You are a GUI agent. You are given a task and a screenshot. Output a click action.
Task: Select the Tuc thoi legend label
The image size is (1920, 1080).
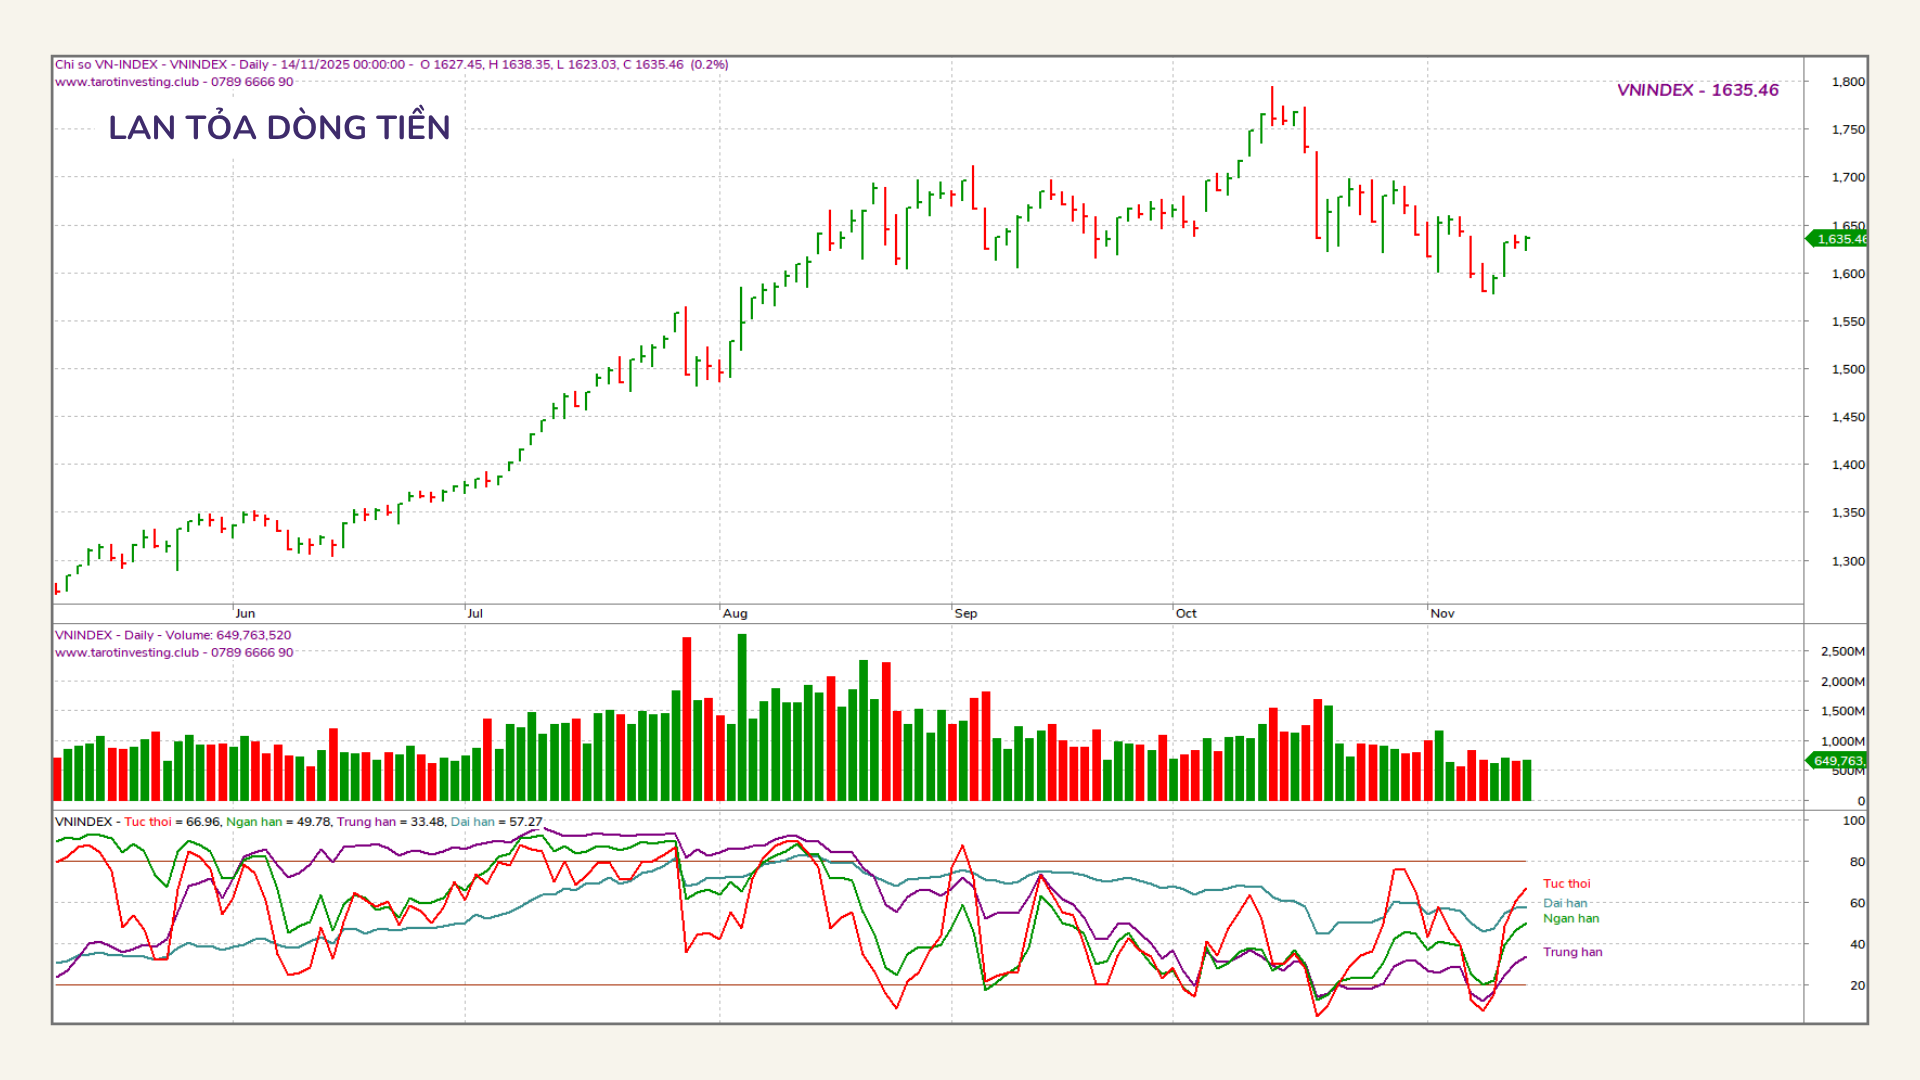point(1566,884)
